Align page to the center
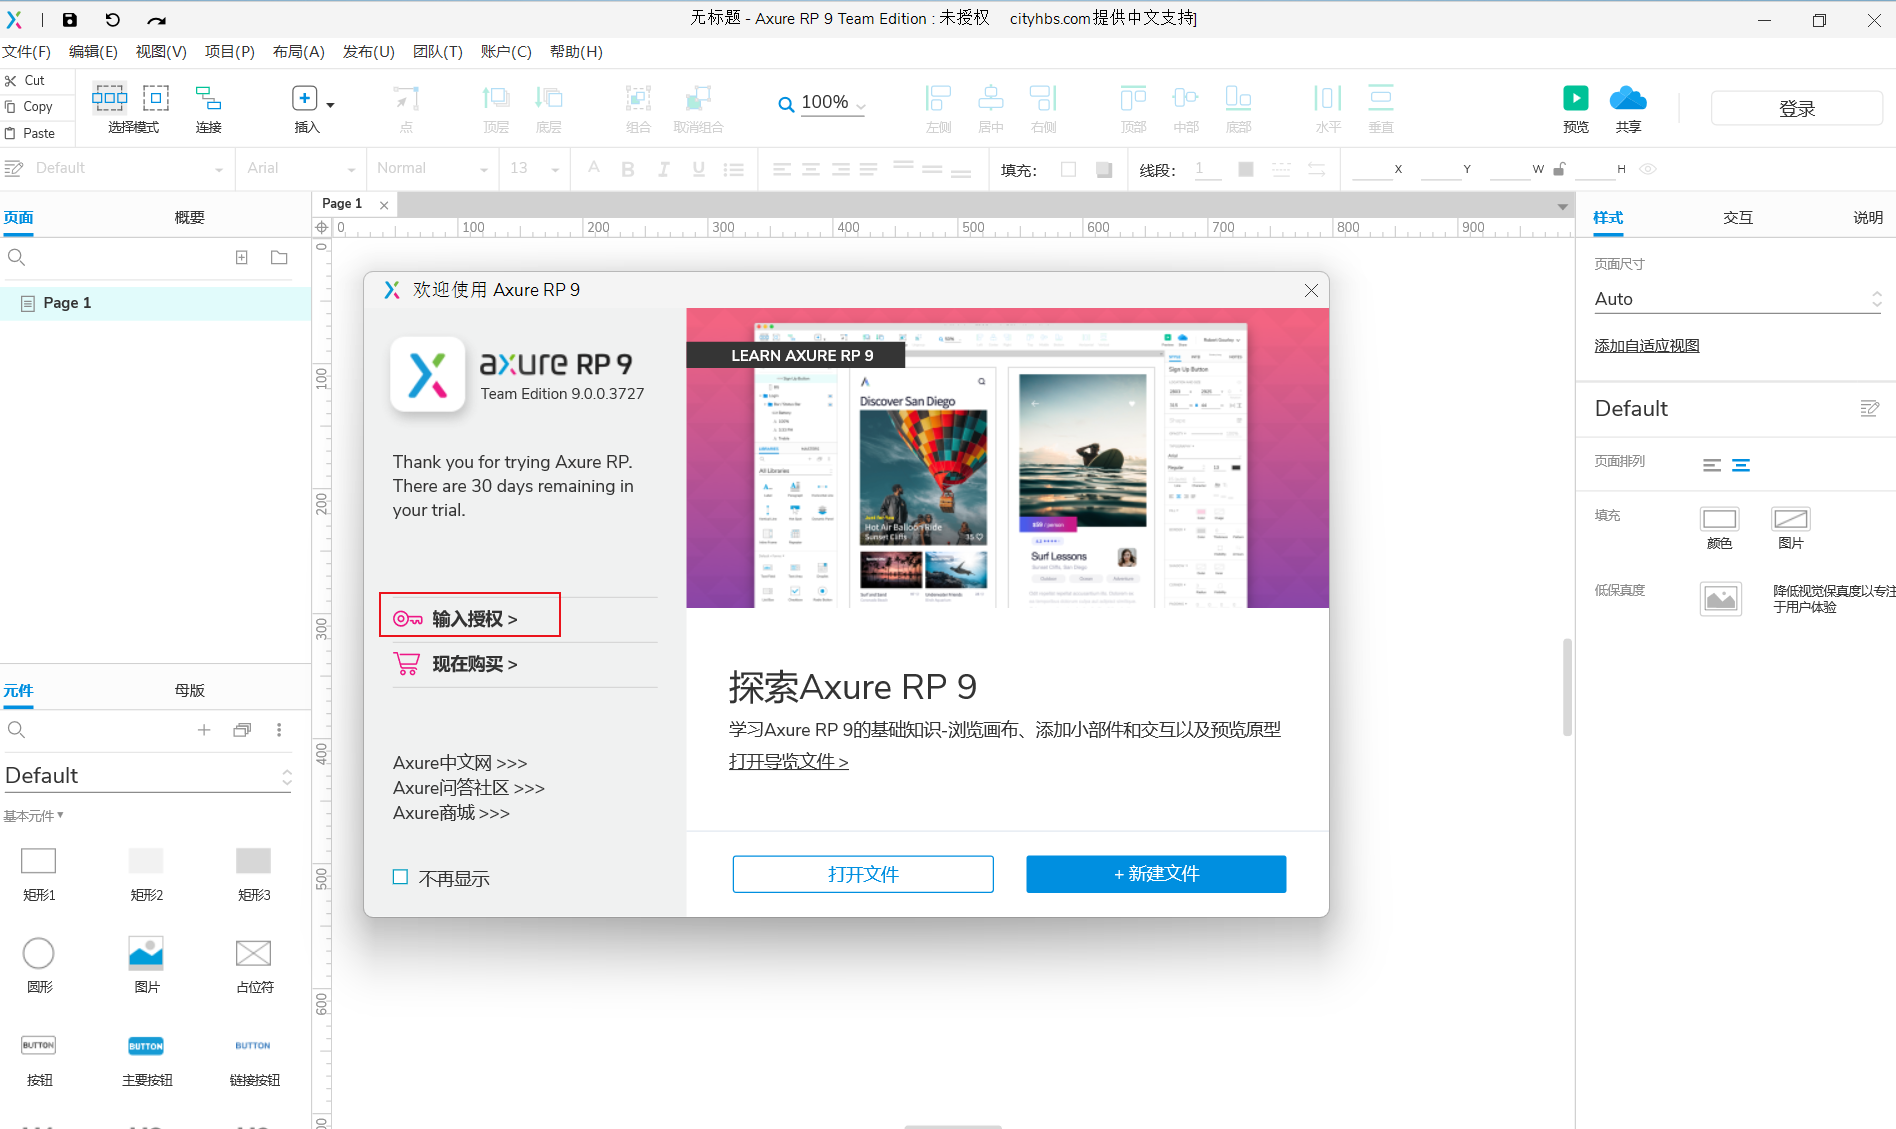Image resolution: width=1896 pixels, height=1129 pixels. 1741,465
